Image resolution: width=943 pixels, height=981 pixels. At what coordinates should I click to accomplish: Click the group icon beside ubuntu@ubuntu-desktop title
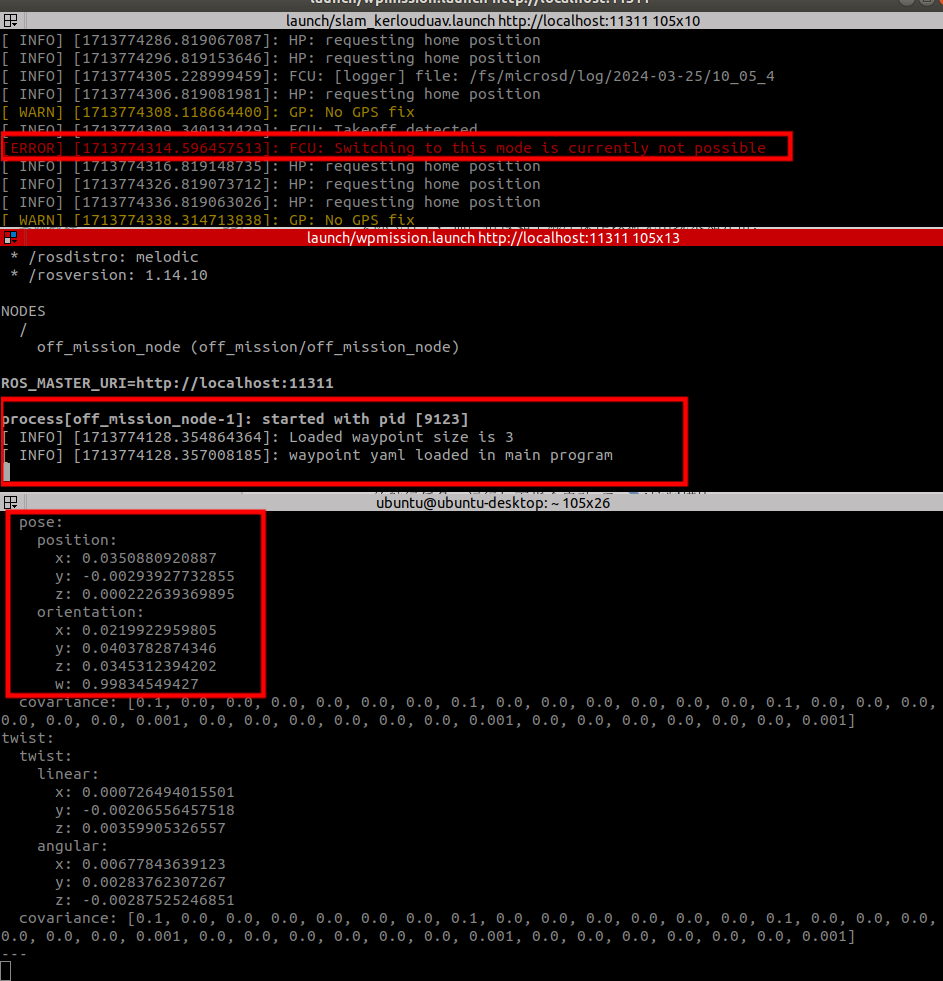tap(10, 503)
